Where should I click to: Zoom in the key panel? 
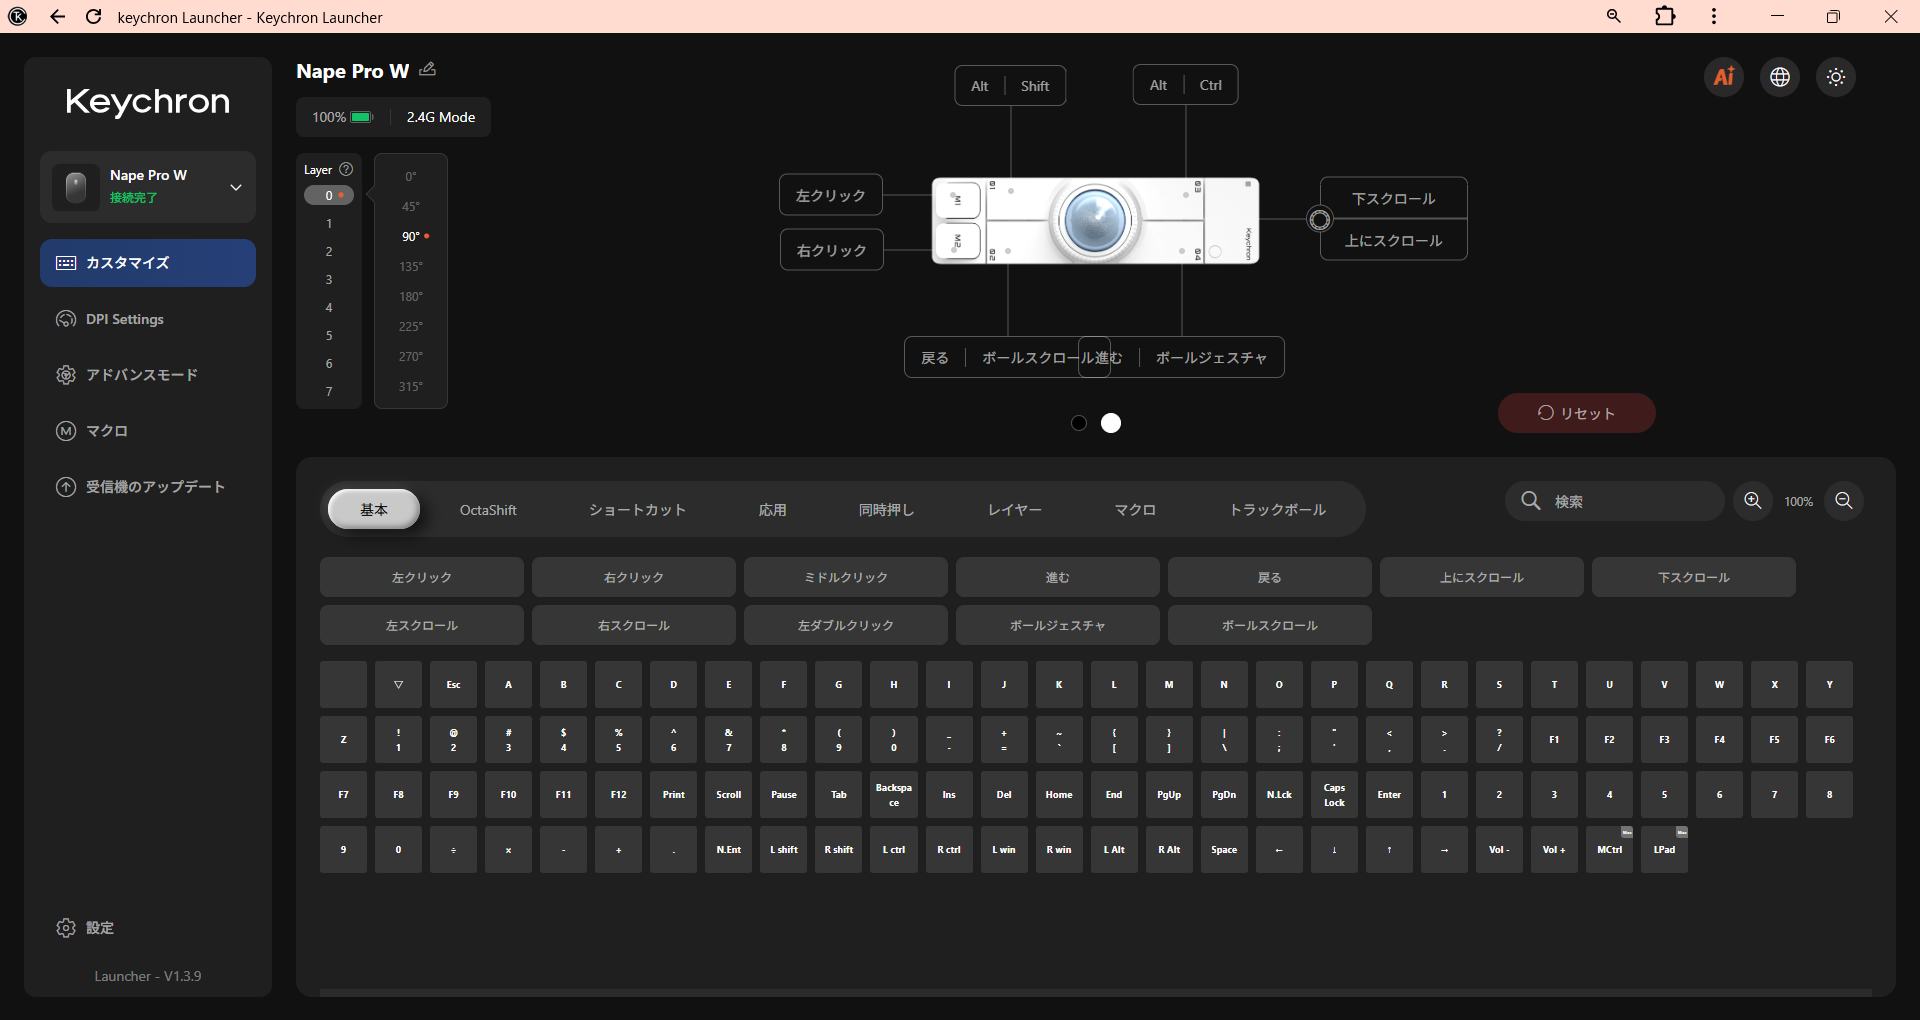tap(1753, 501)
